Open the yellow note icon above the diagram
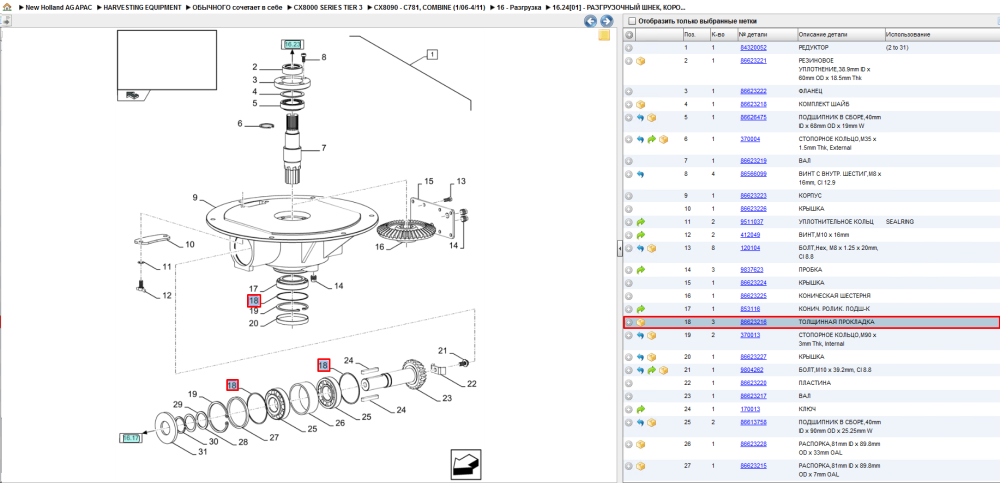Screen dimensions: 1000x483 (604, 35)
